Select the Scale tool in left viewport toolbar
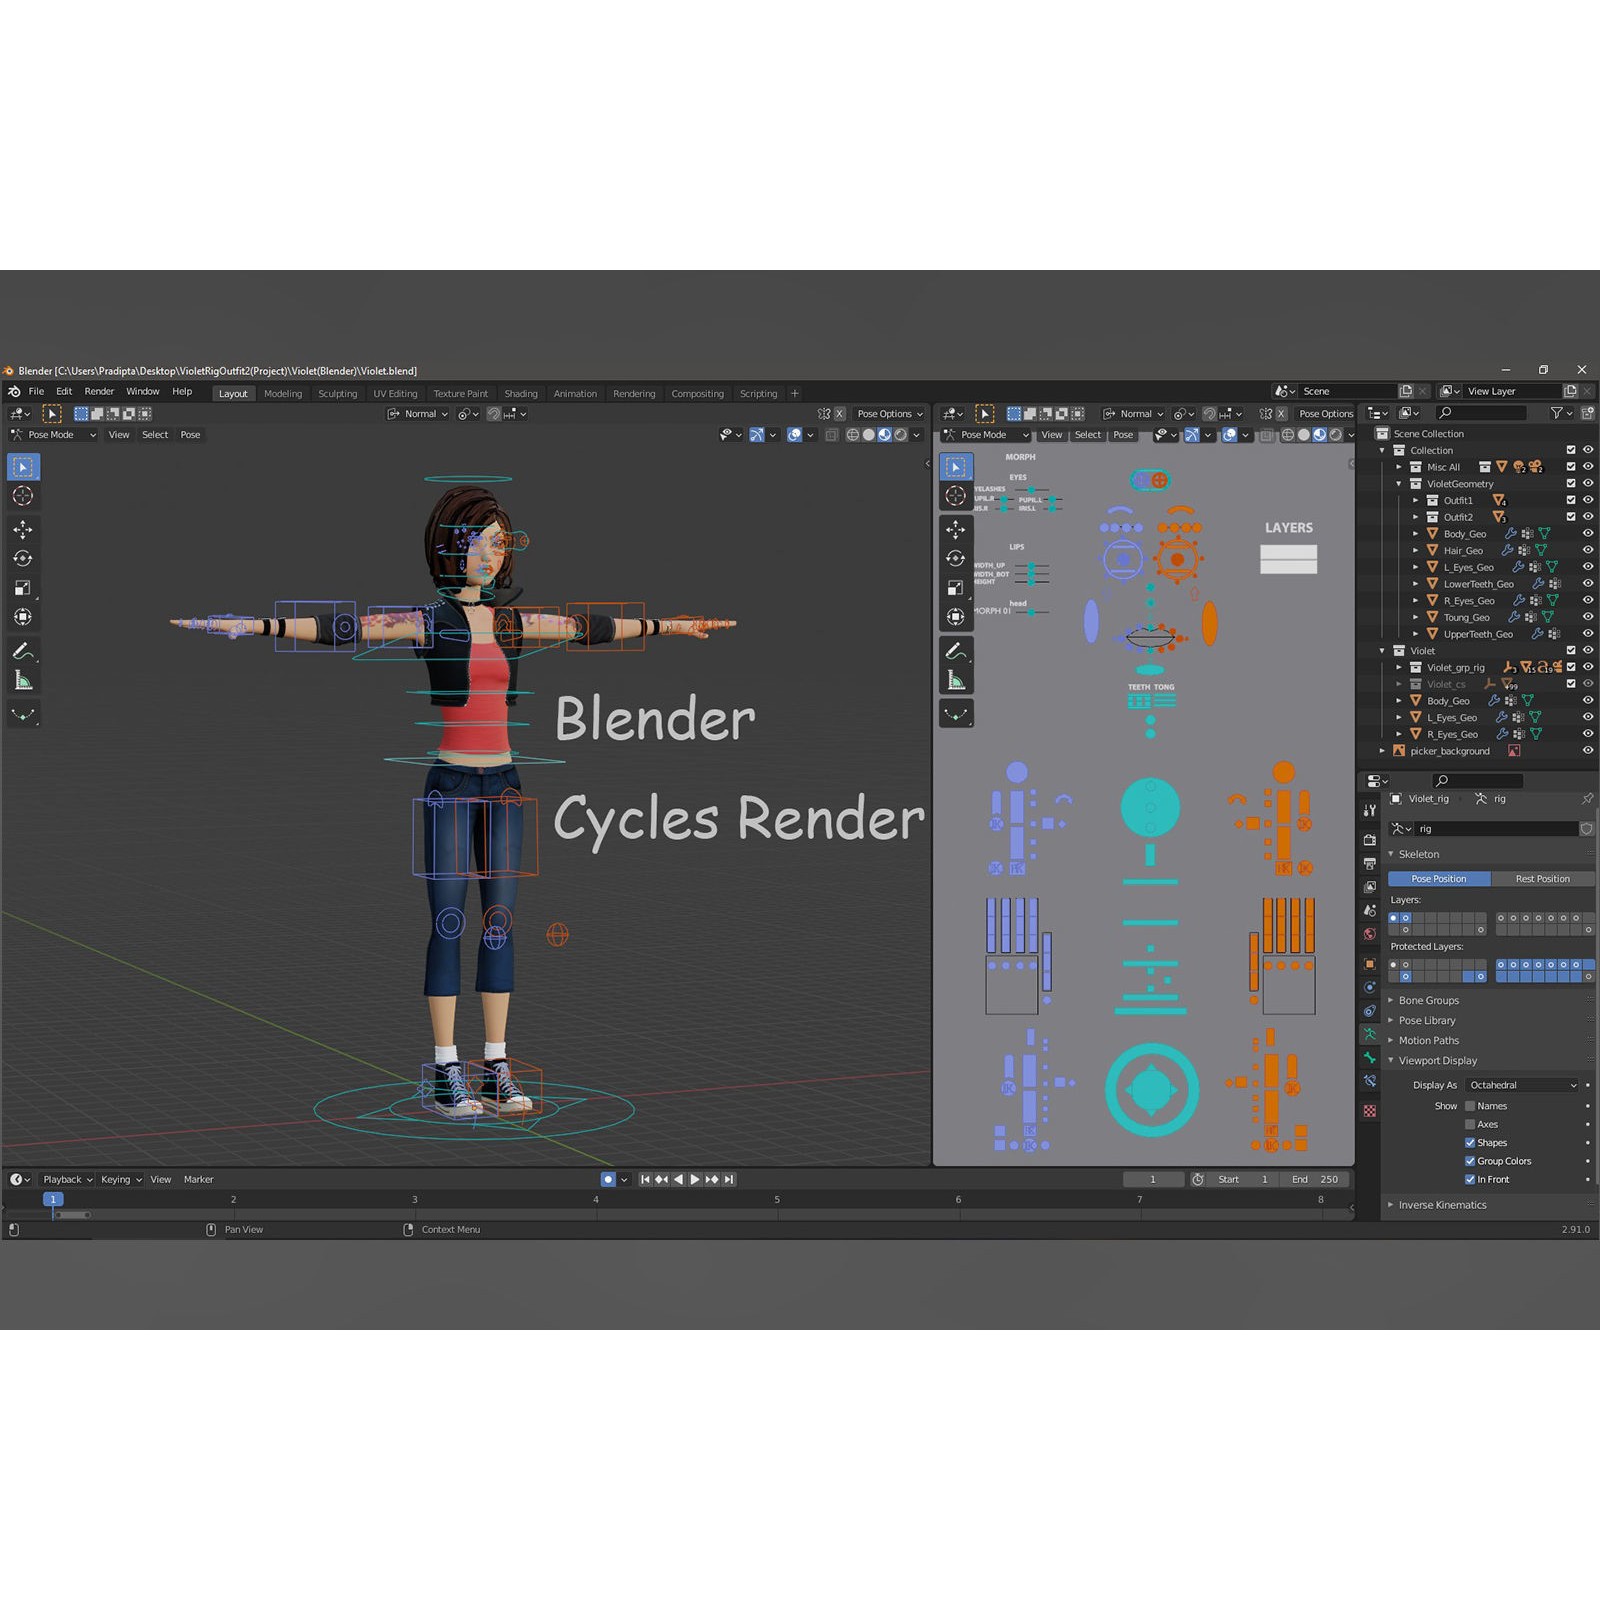Image resolution: width=1600 pixels, height=1600 pixels. pos(23,588)
